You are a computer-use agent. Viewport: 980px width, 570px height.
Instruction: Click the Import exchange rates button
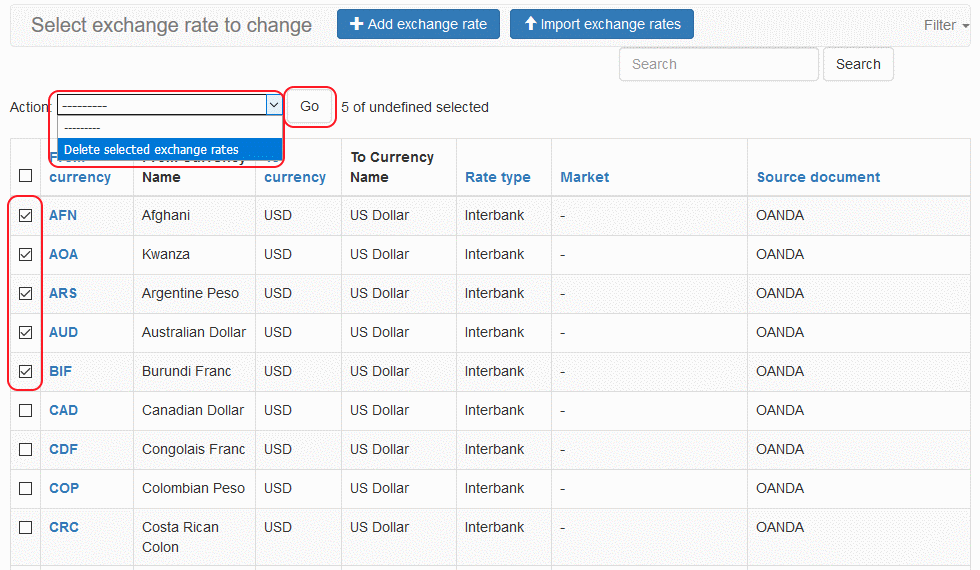(x=601, y=24)
